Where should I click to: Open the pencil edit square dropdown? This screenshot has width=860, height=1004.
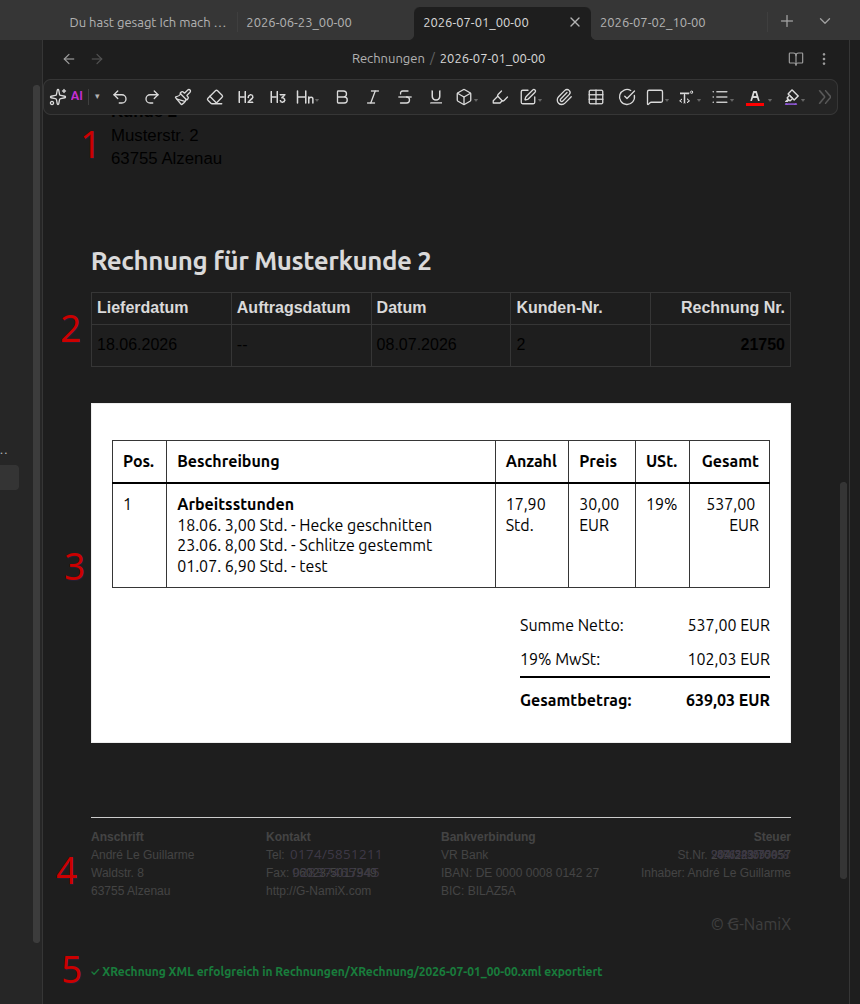click(x=531, y=97)
